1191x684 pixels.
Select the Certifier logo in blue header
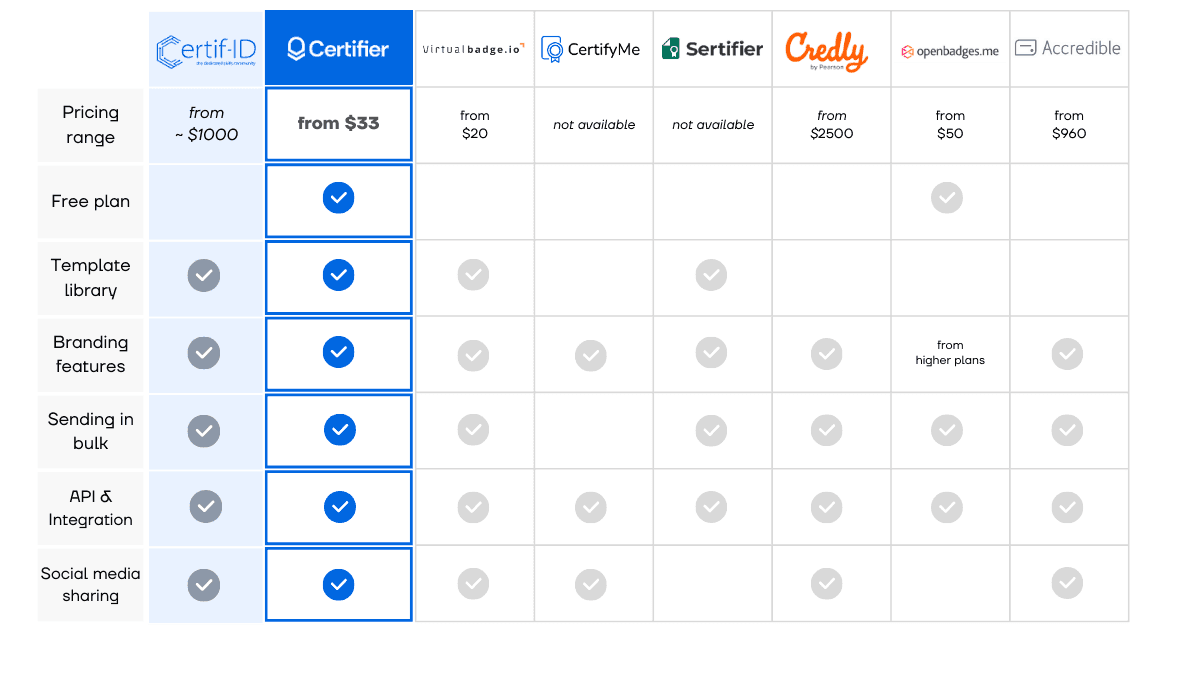click(x=338, y=49)
